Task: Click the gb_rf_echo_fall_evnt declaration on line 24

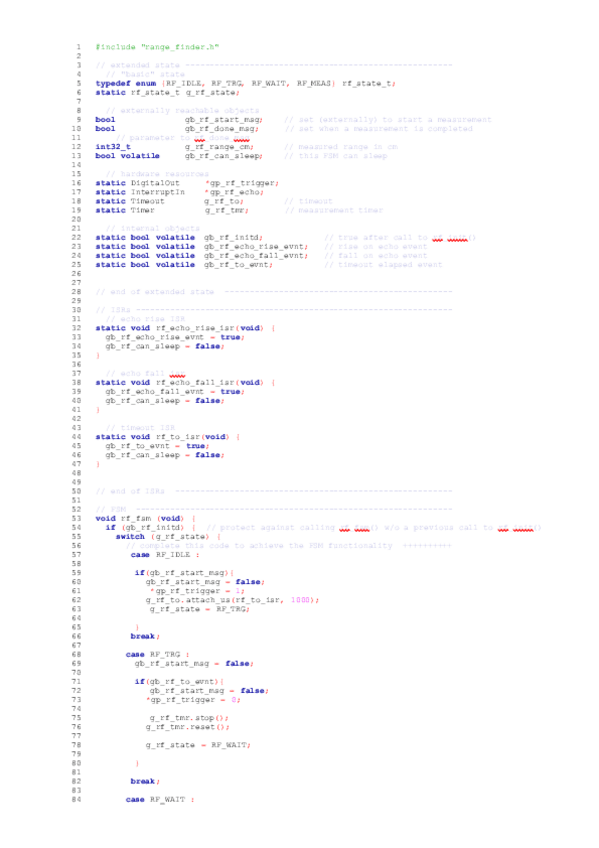Action: coord(202,255)
